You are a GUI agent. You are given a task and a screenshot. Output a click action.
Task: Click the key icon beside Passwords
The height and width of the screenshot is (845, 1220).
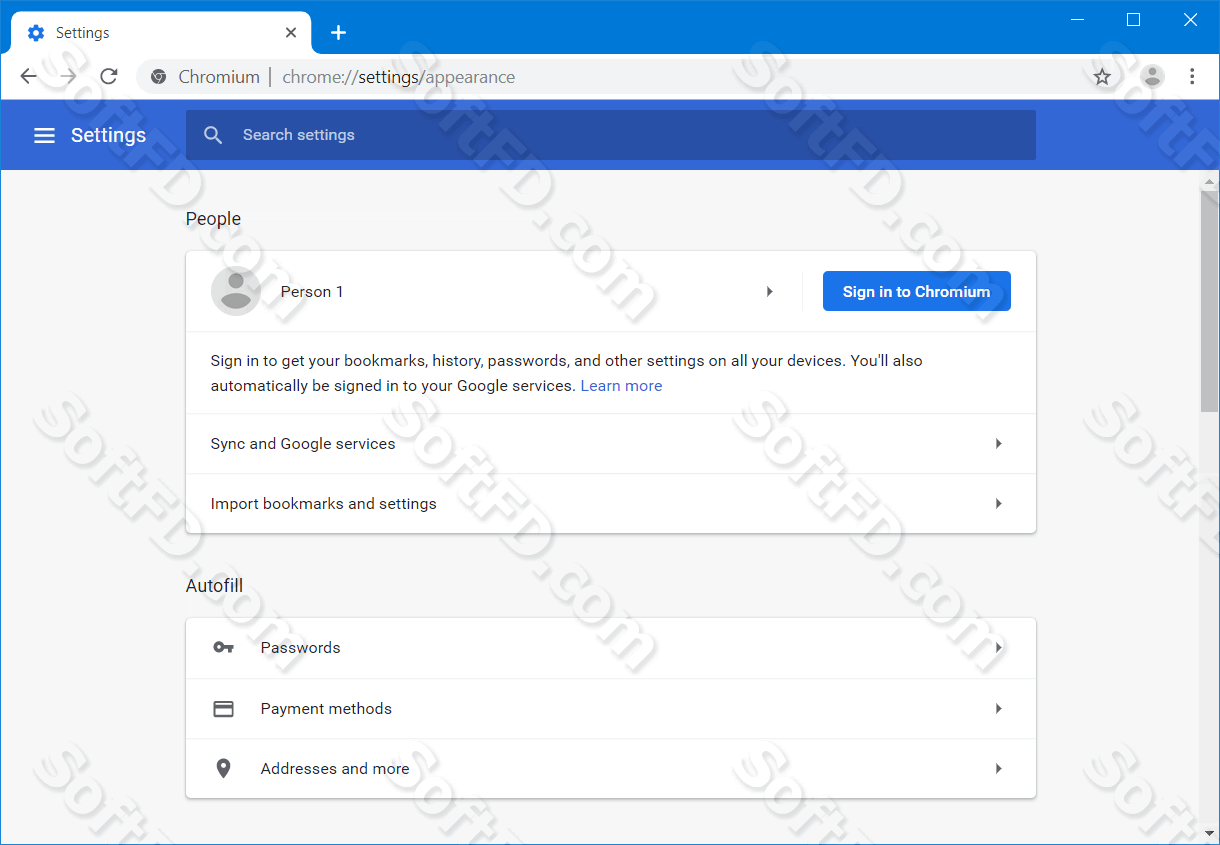coord(224,648)
